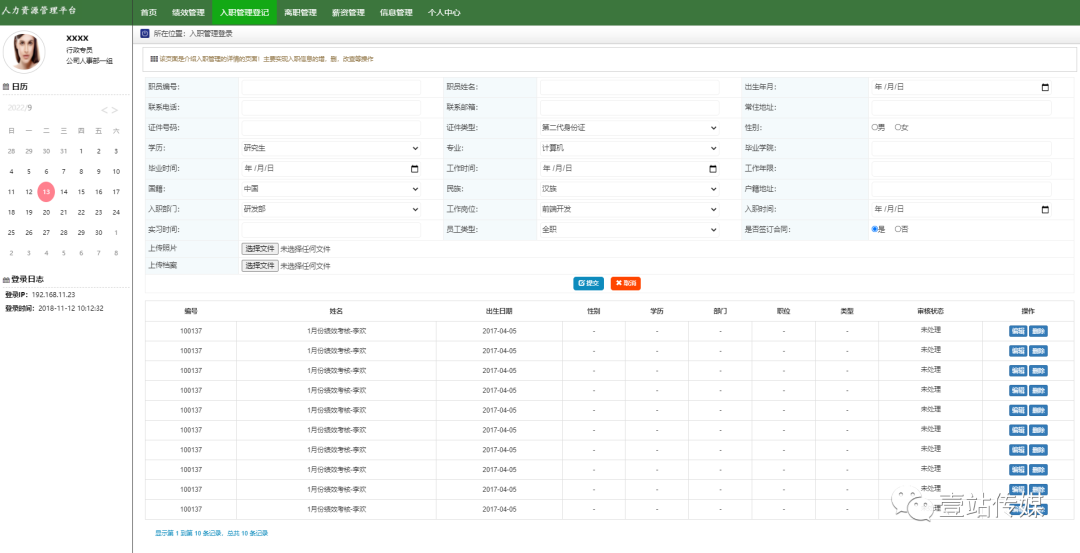The width and height of the screenshot is (1080, 553).
Task: Click the location icon beside 所在位置
Action: pyautogui.click(x=144, y=33)
